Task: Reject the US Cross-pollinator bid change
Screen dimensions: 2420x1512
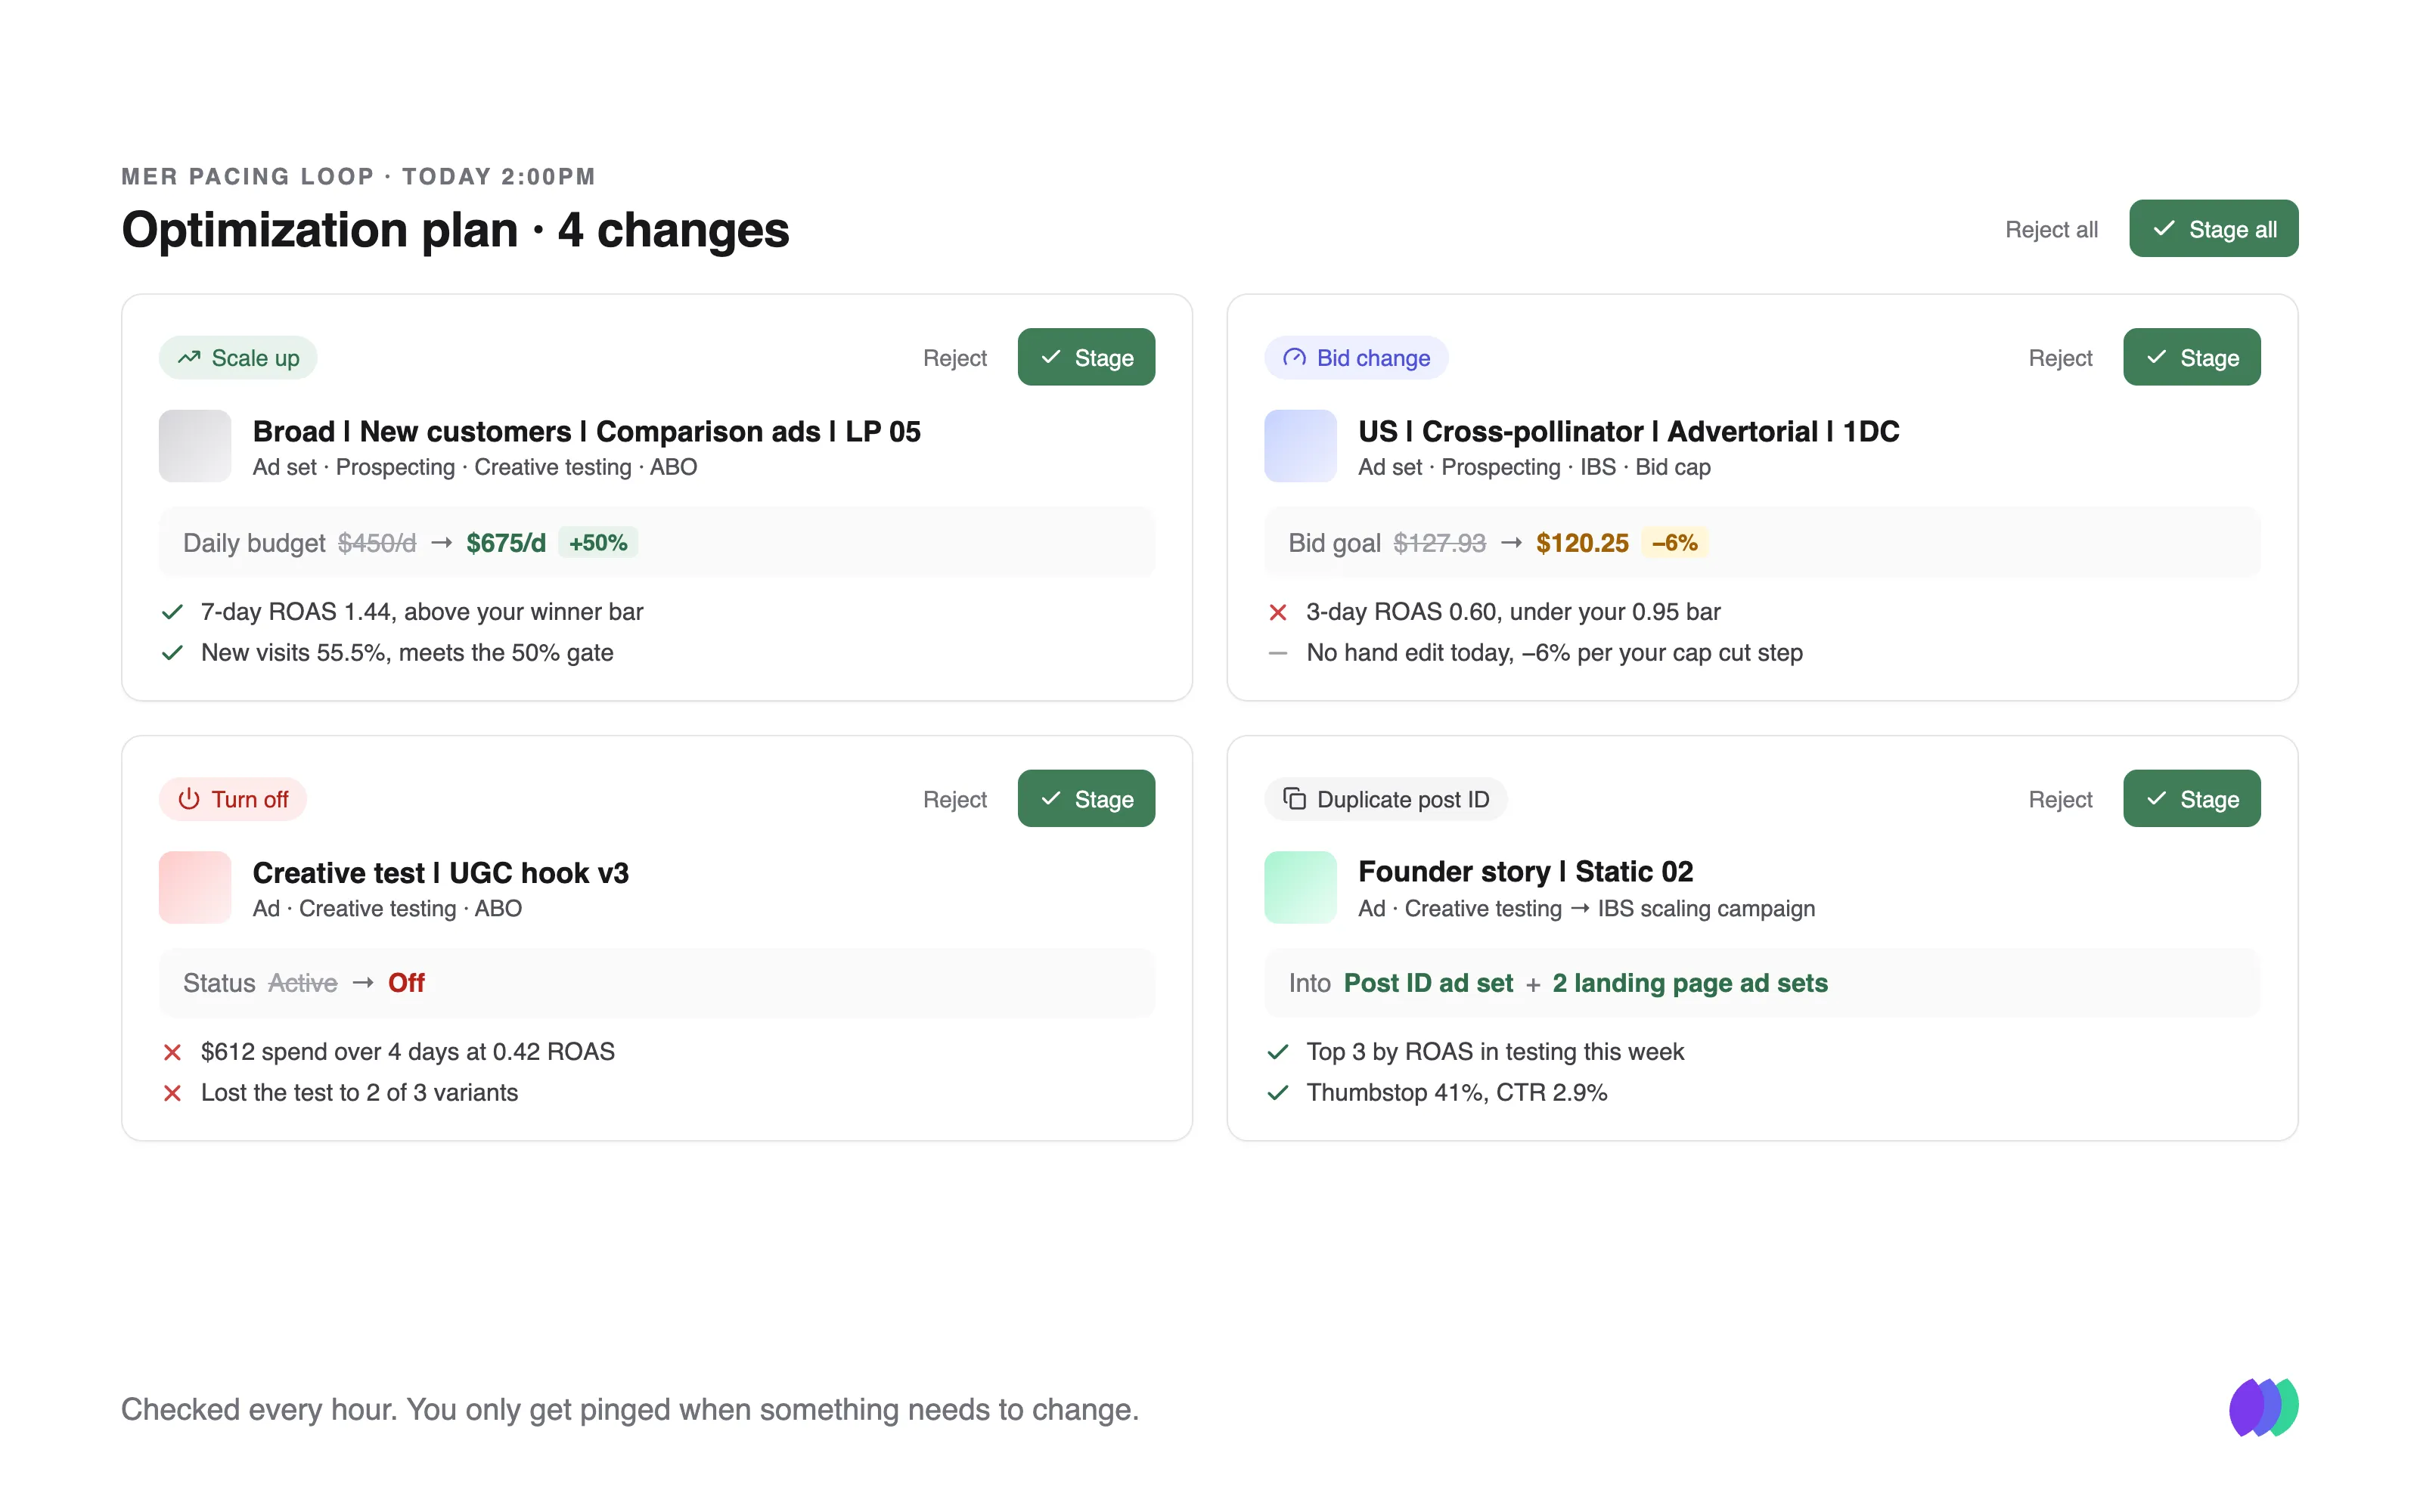Action: [x=2060, y=358]
